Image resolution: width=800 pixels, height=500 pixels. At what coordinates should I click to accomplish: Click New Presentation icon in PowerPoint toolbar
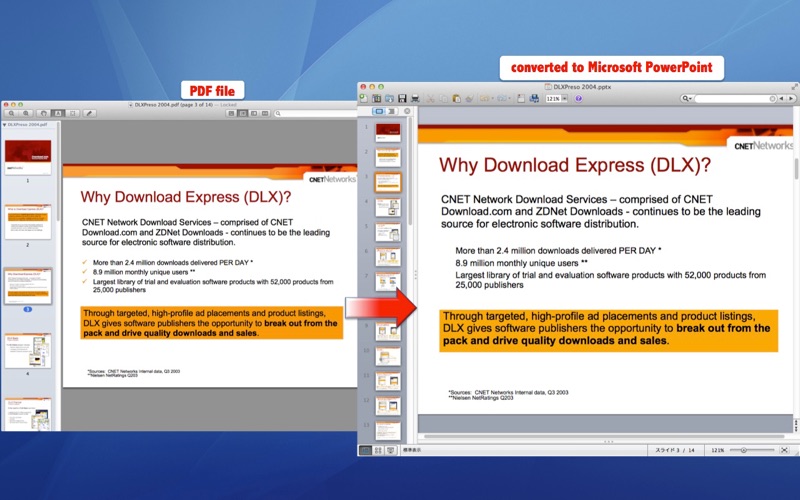[363, 98]
